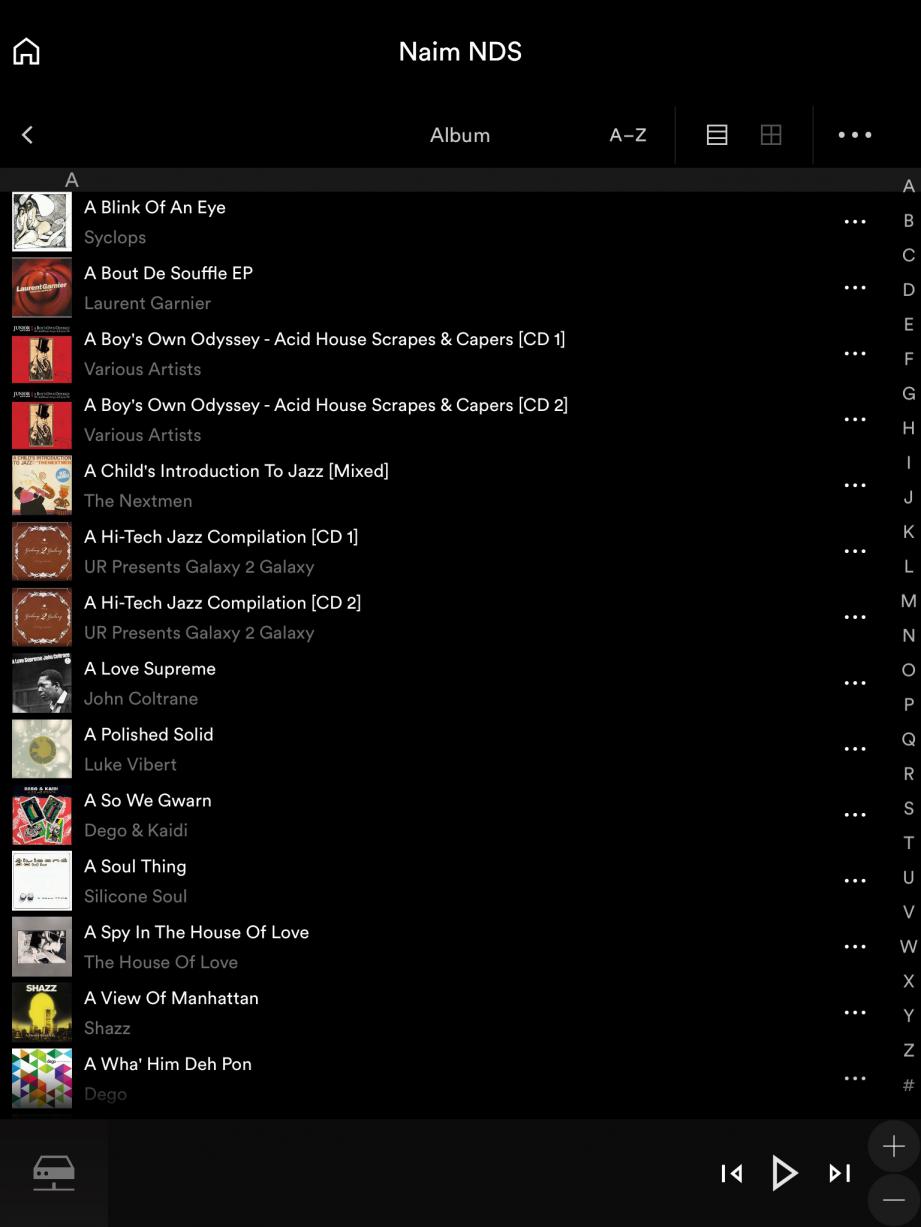Start playback with the play button
Image resolution: width=921 pixels, height=1227 pixels.
pyautogui.click(x=785, y=1173)
